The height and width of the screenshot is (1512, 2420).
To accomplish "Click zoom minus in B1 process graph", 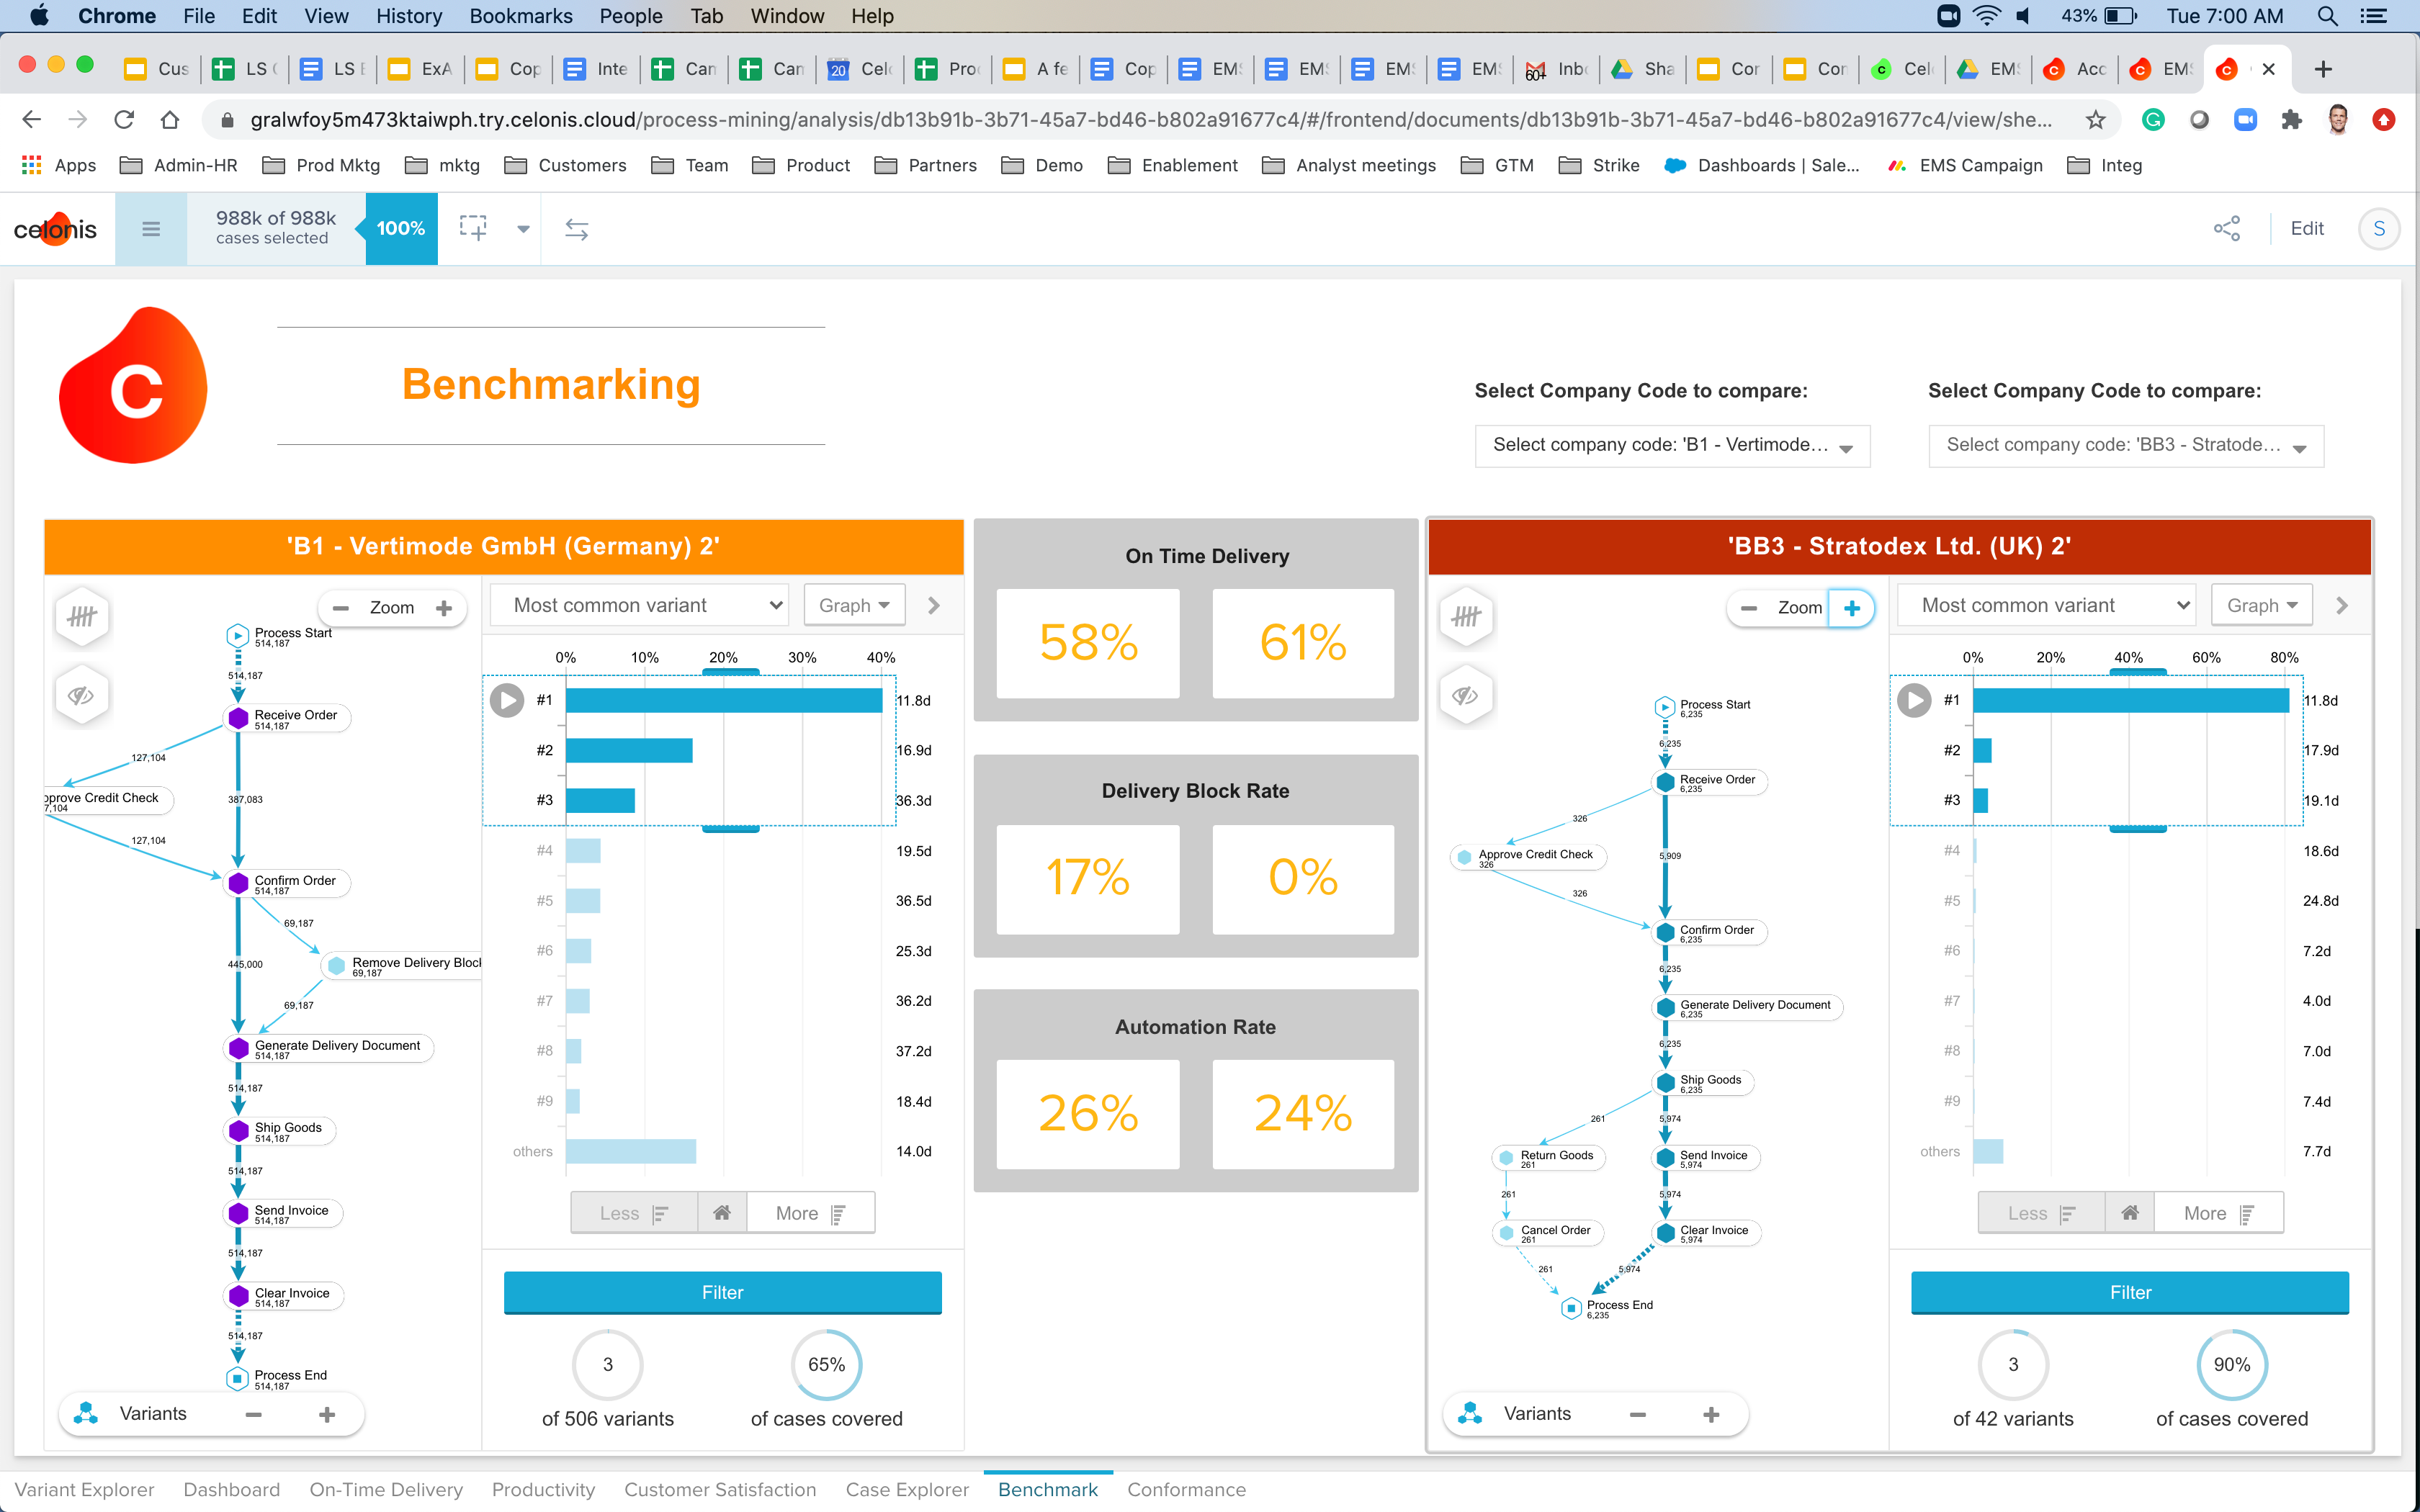I will (x=341, y=607).
